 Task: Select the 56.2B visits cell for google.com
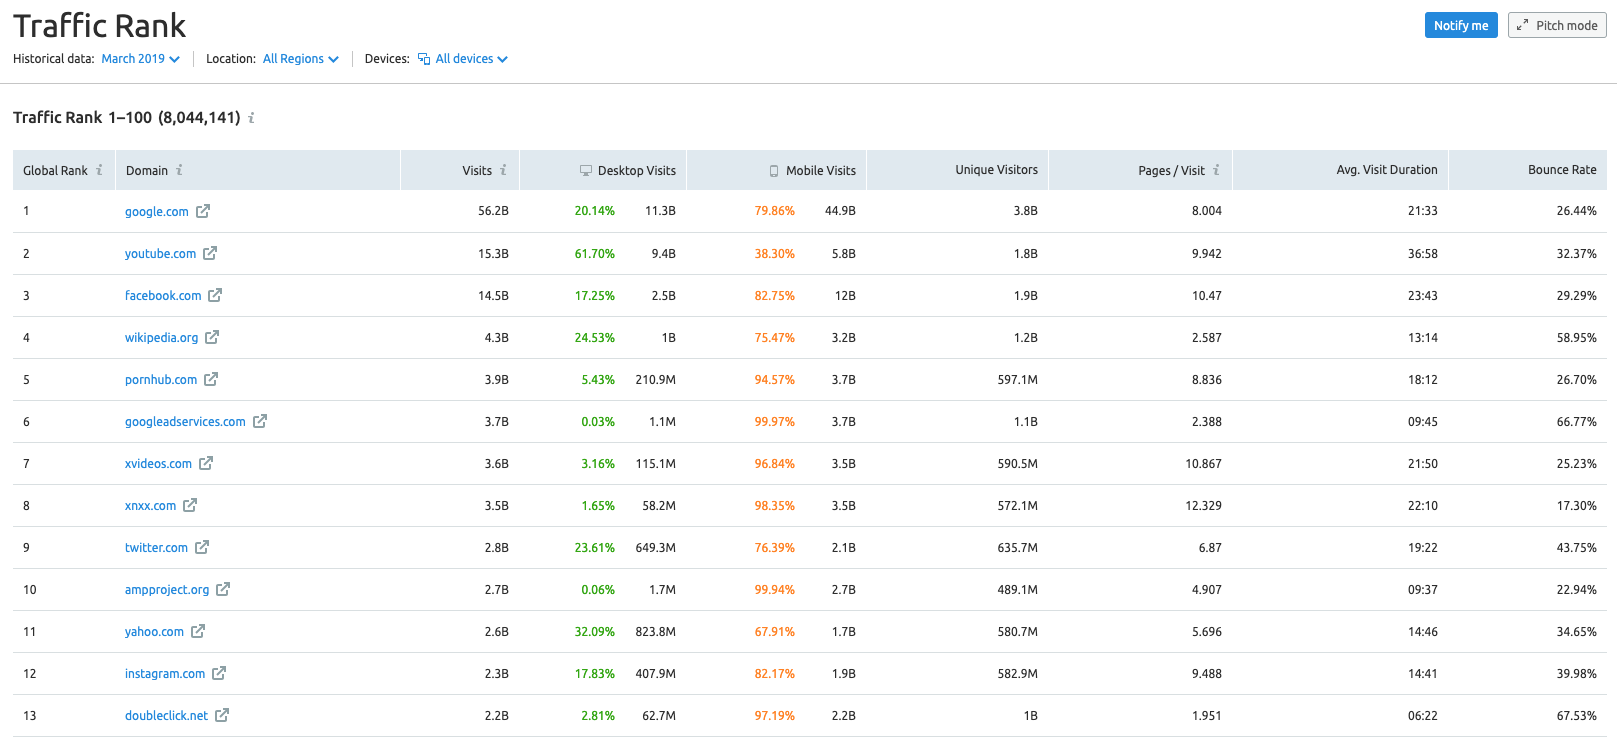[493, 211]
